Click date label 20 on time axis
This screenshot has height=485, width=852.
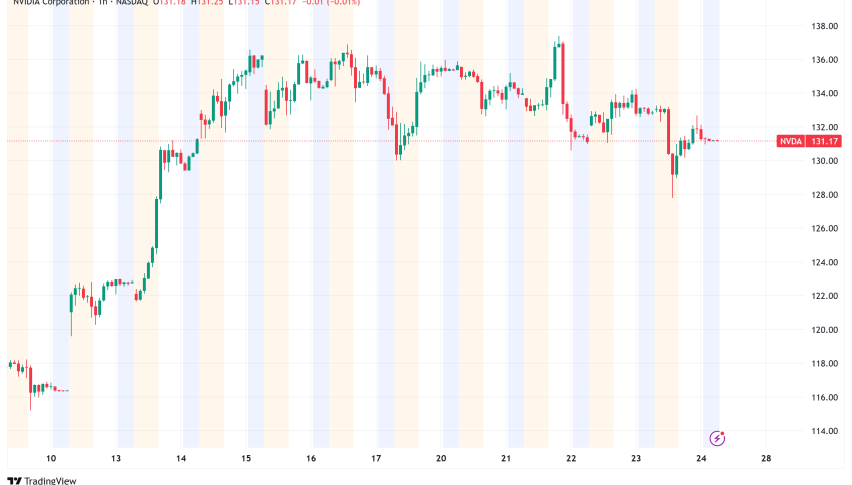pyautogui.click(x=441, y=459)
